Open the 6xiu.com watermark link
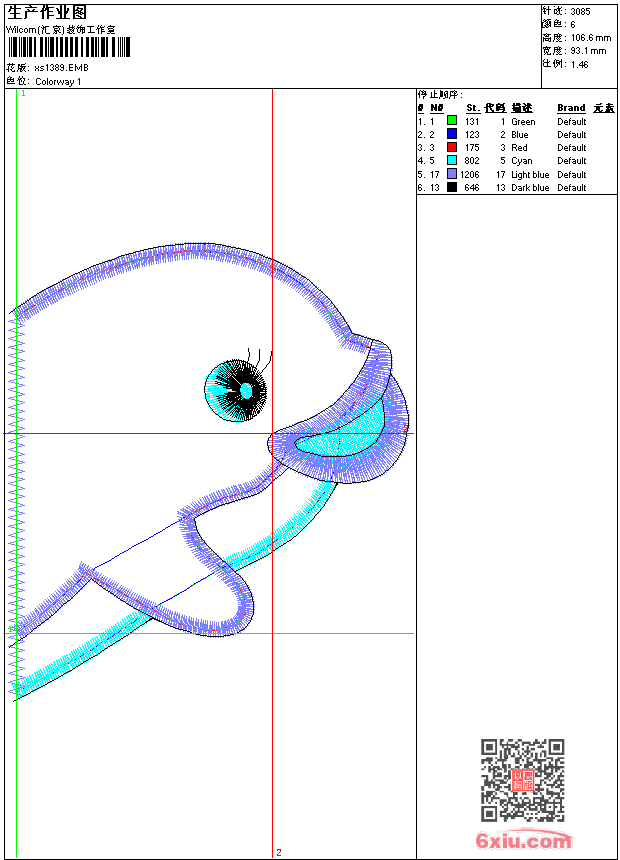Screen dimensions: 620x860 point(523,841)
